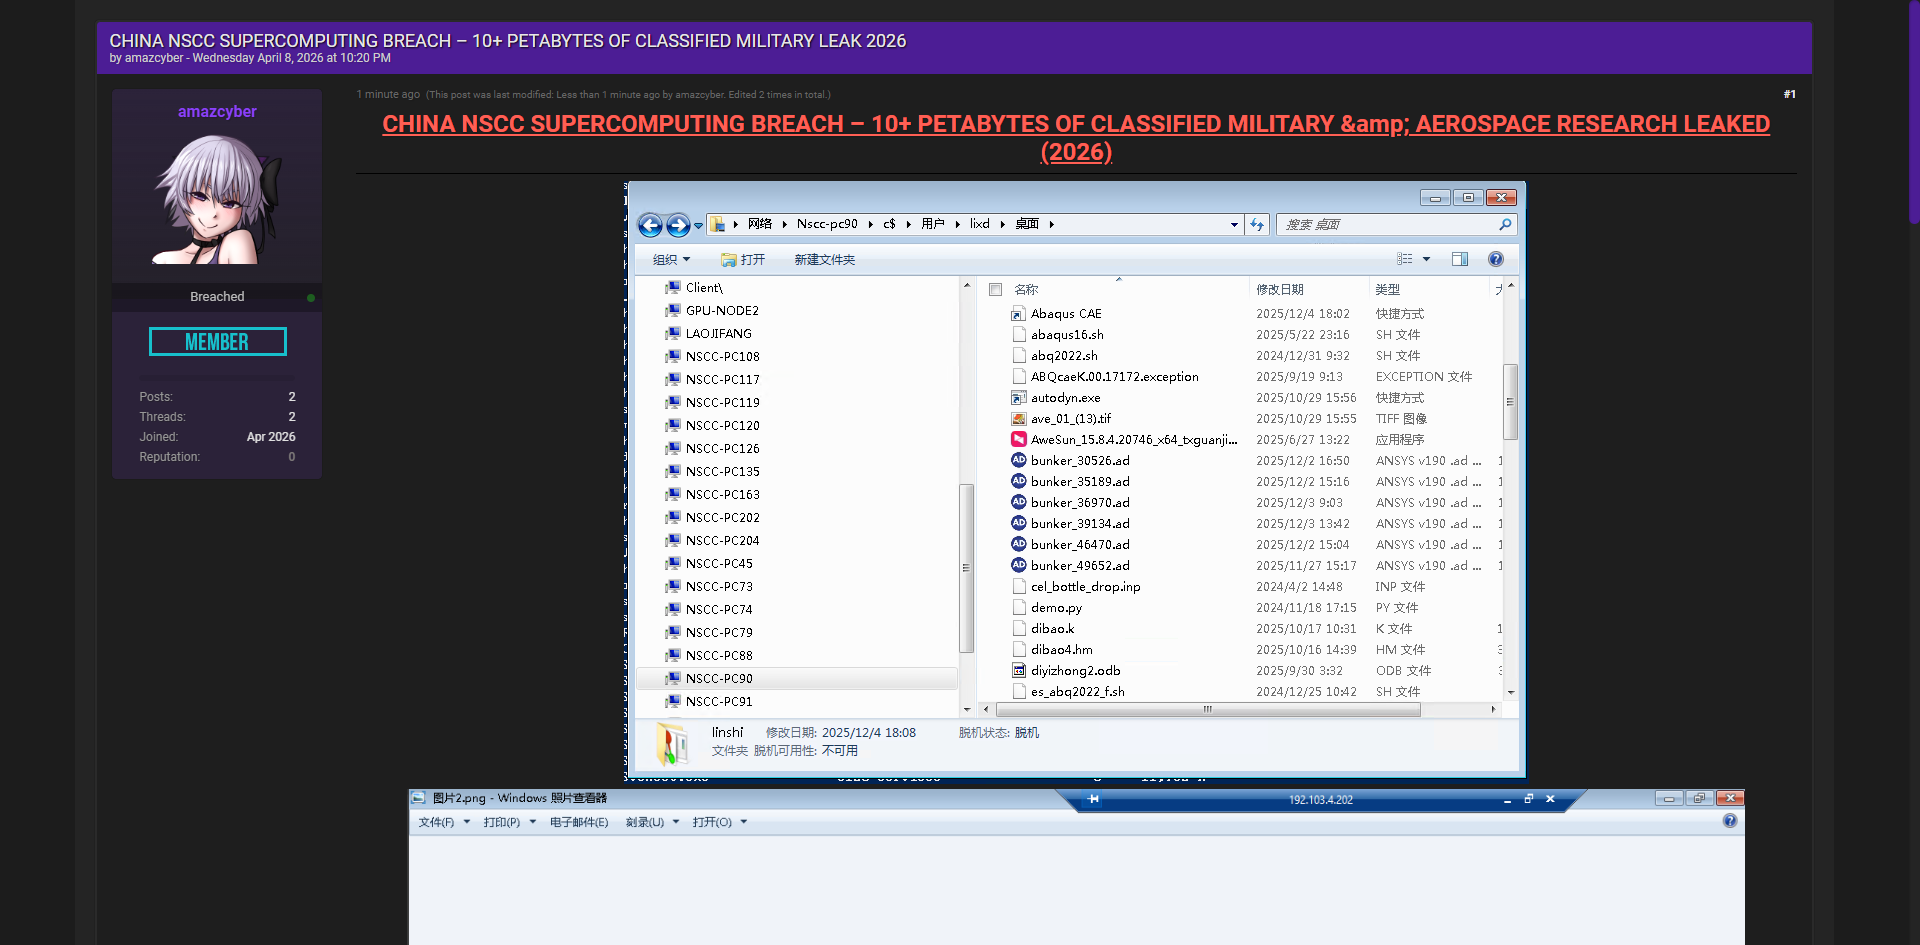Open amazcyber's profile username link
The height and width of the screenshot is (945, 1920).
tap(217, 112)
